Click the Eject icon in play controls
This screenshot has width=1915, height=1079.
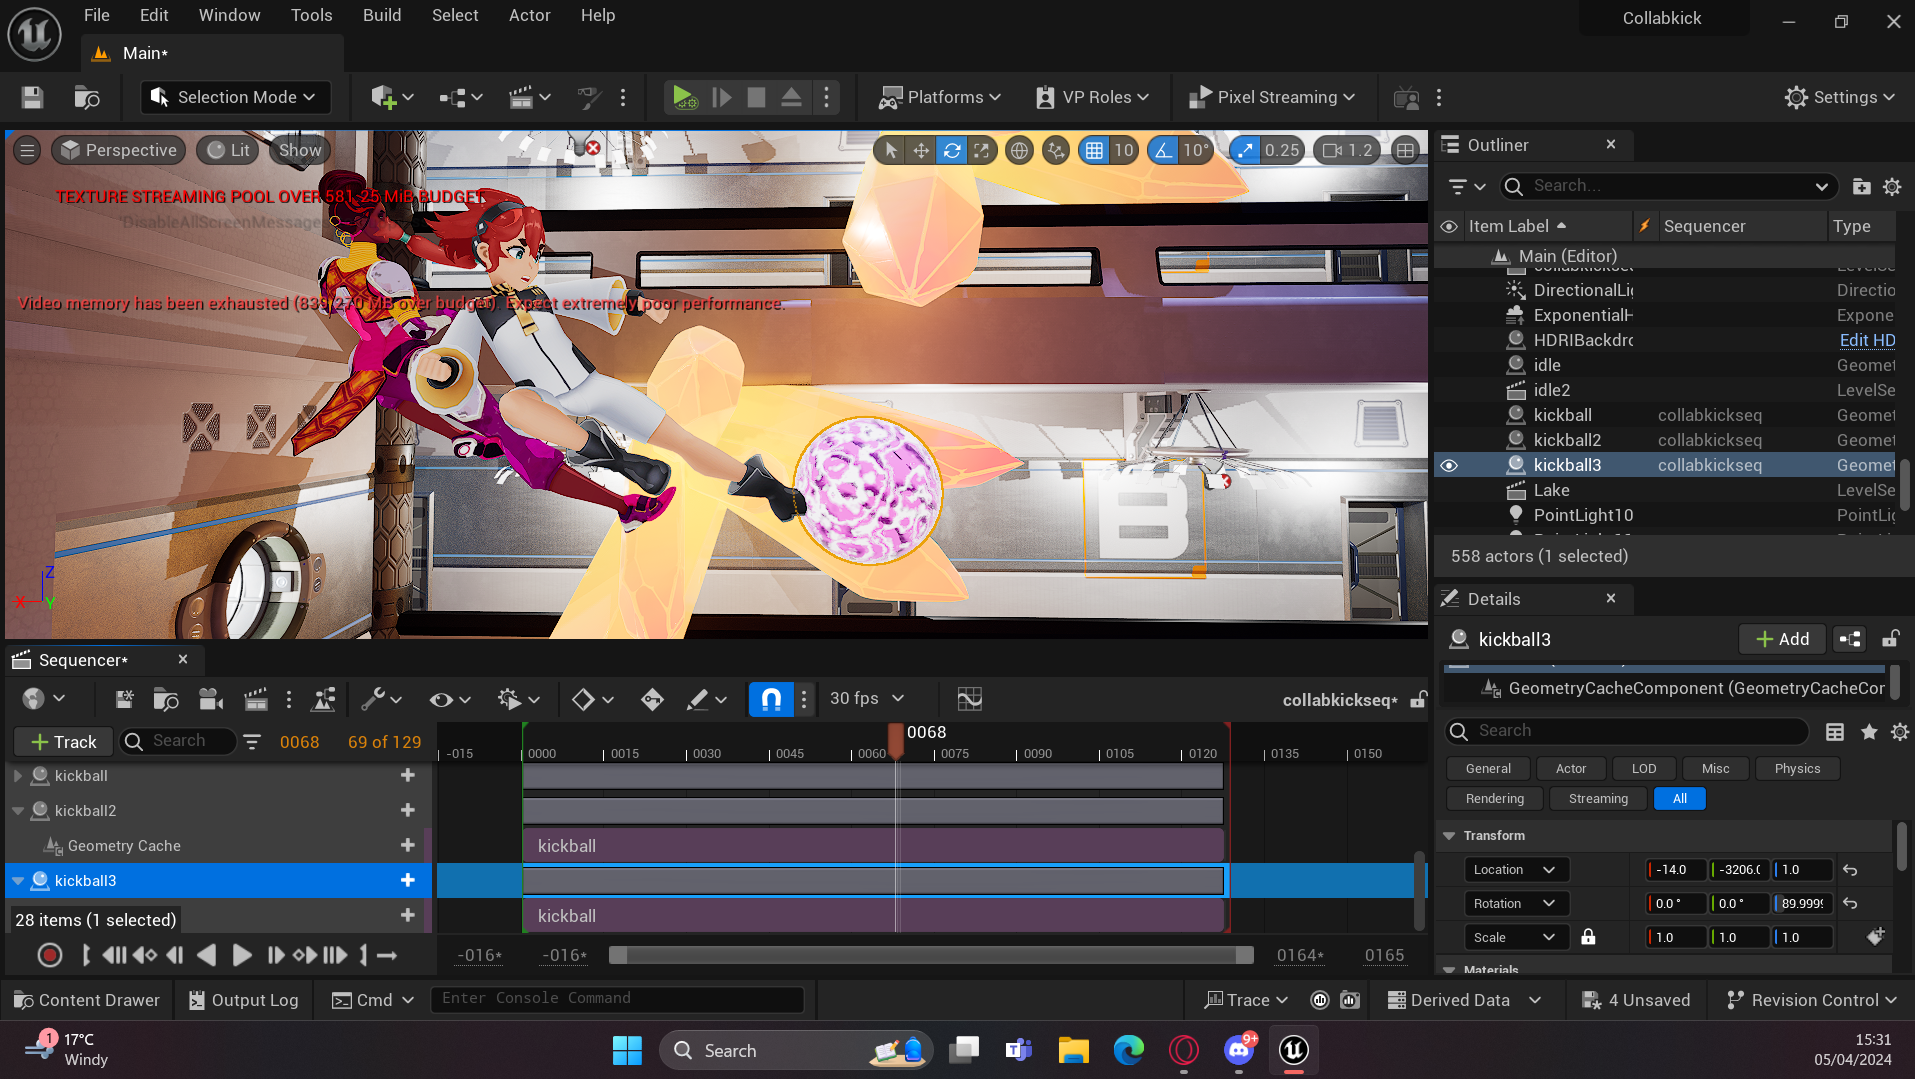click(791, 97)
